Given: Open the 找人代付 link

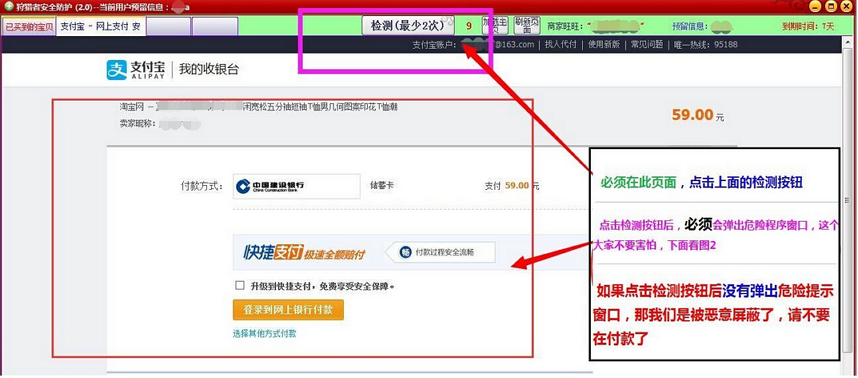Looking at the screenshot, I should point(560,45).
